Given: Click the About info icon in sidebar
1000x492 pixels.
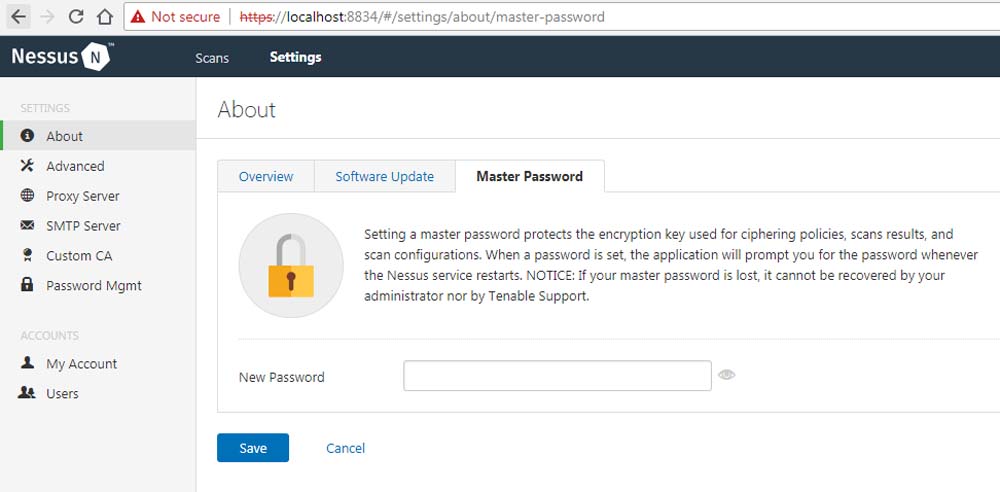Looking at the screenshot, I should pyautogui.click(x=27, y=136).
